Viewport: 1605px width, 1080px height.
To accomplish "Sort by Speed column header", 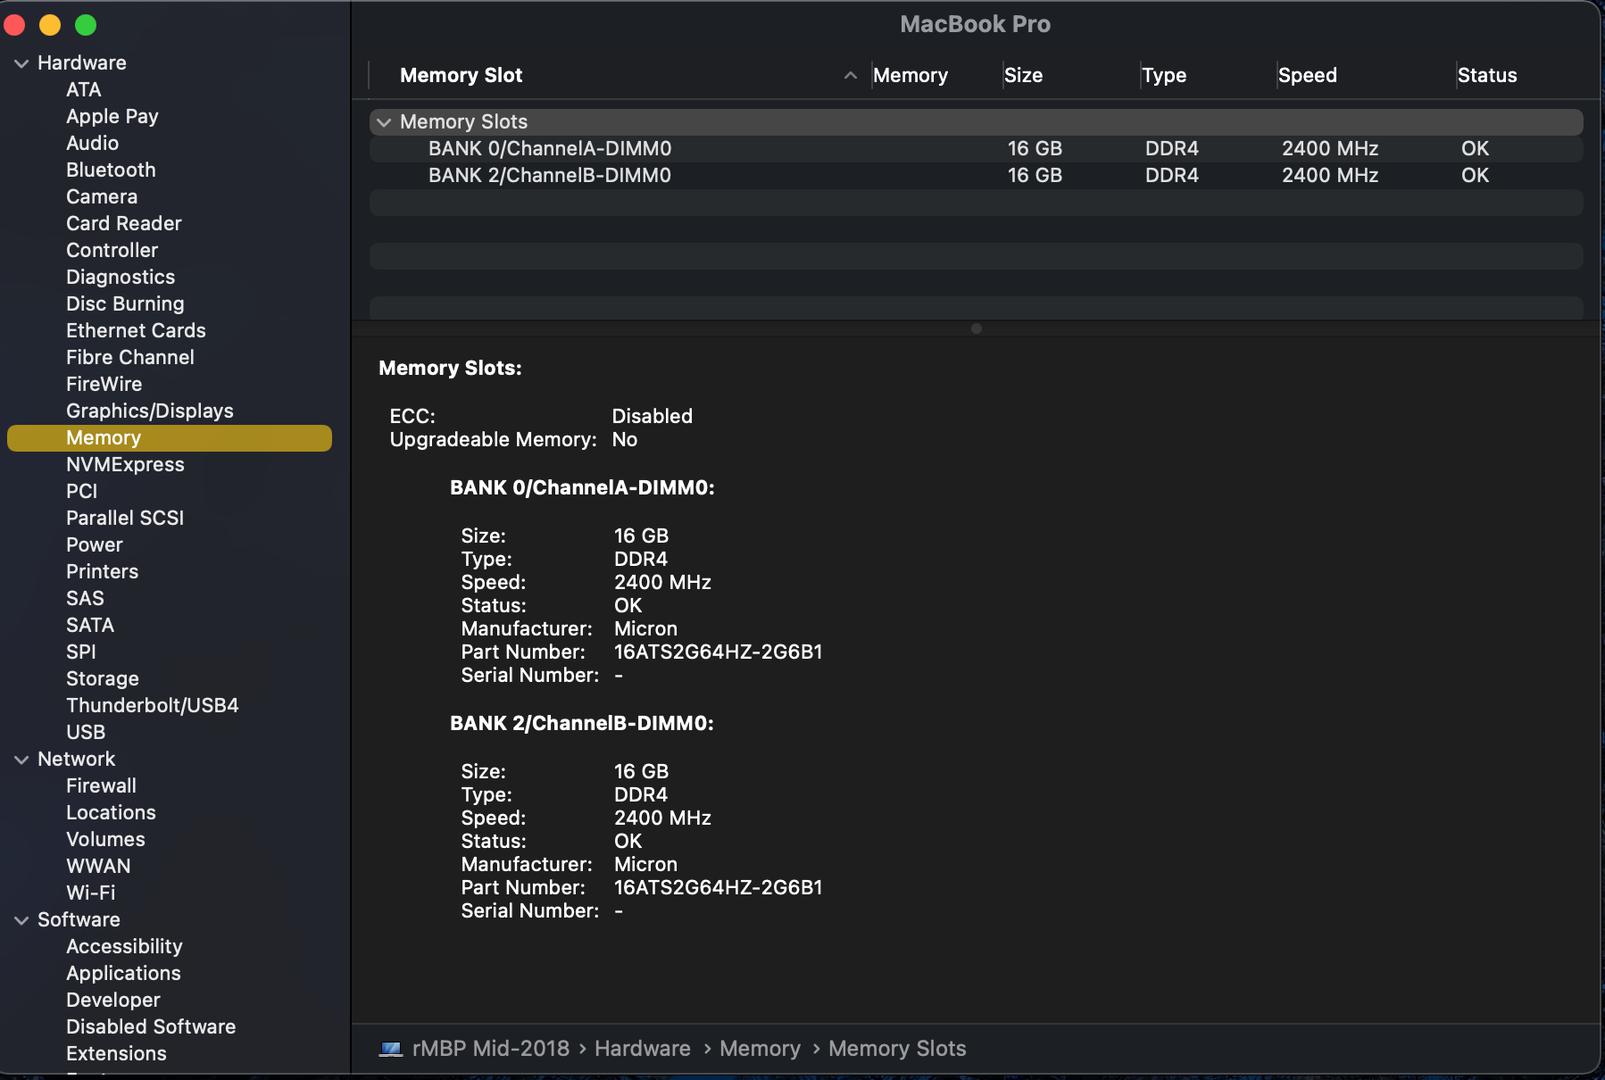I will (1307, 76).
